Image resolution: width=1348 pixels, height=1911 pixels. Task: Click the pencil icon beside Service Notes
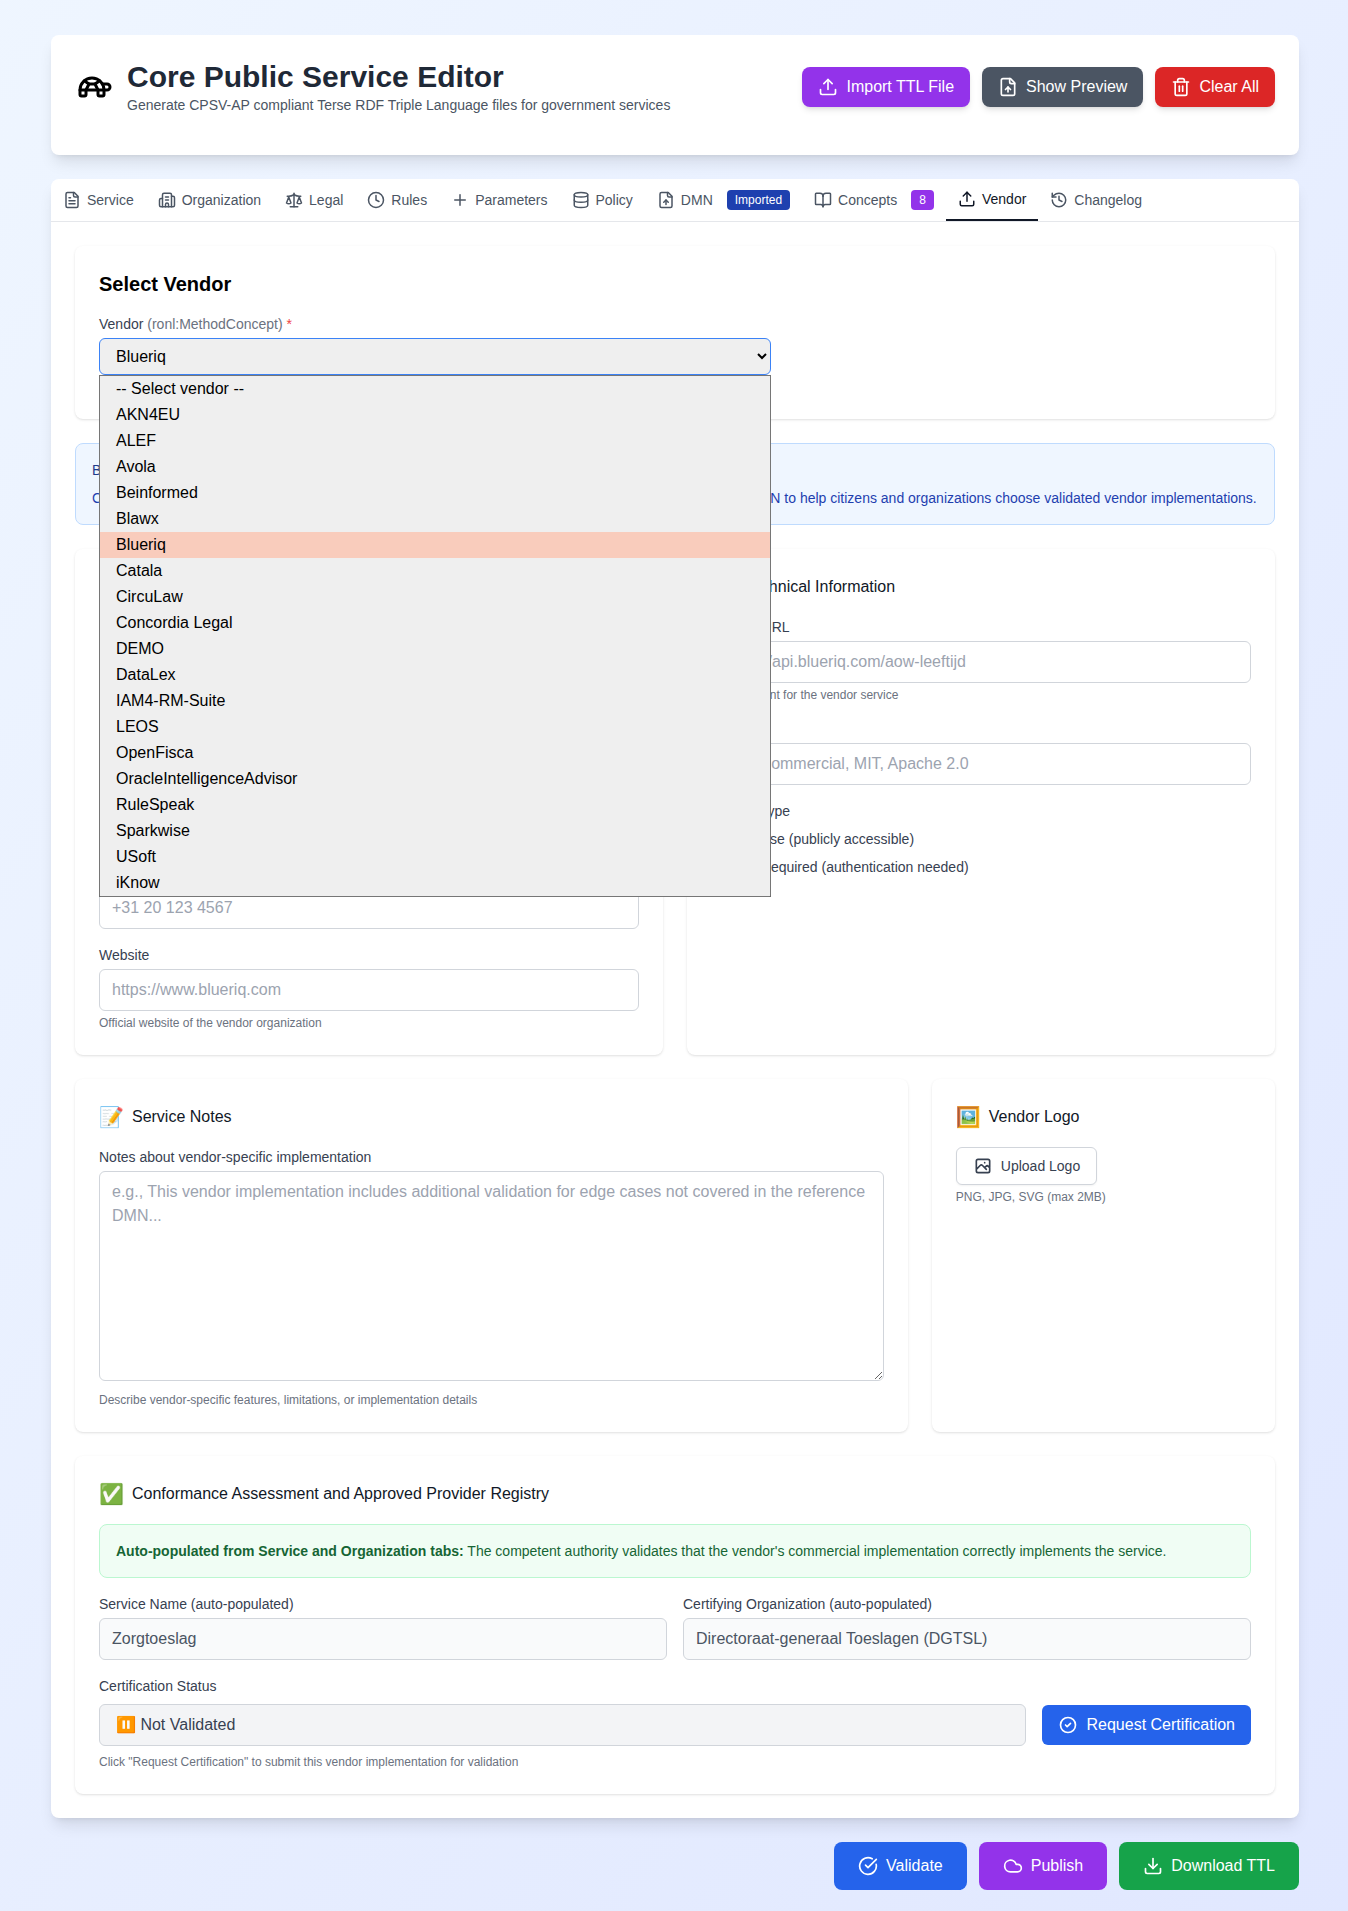110,1117
